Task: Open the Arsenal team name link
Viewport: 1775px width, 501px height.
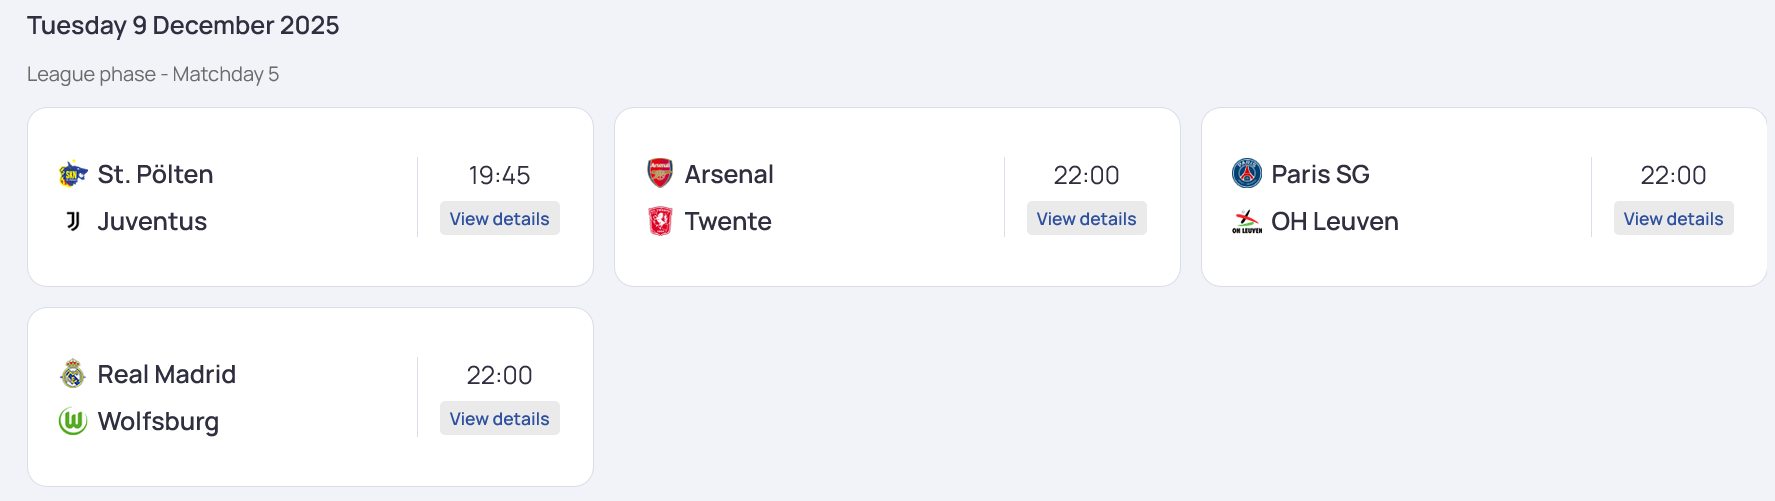Action: [x=729, y=175]
